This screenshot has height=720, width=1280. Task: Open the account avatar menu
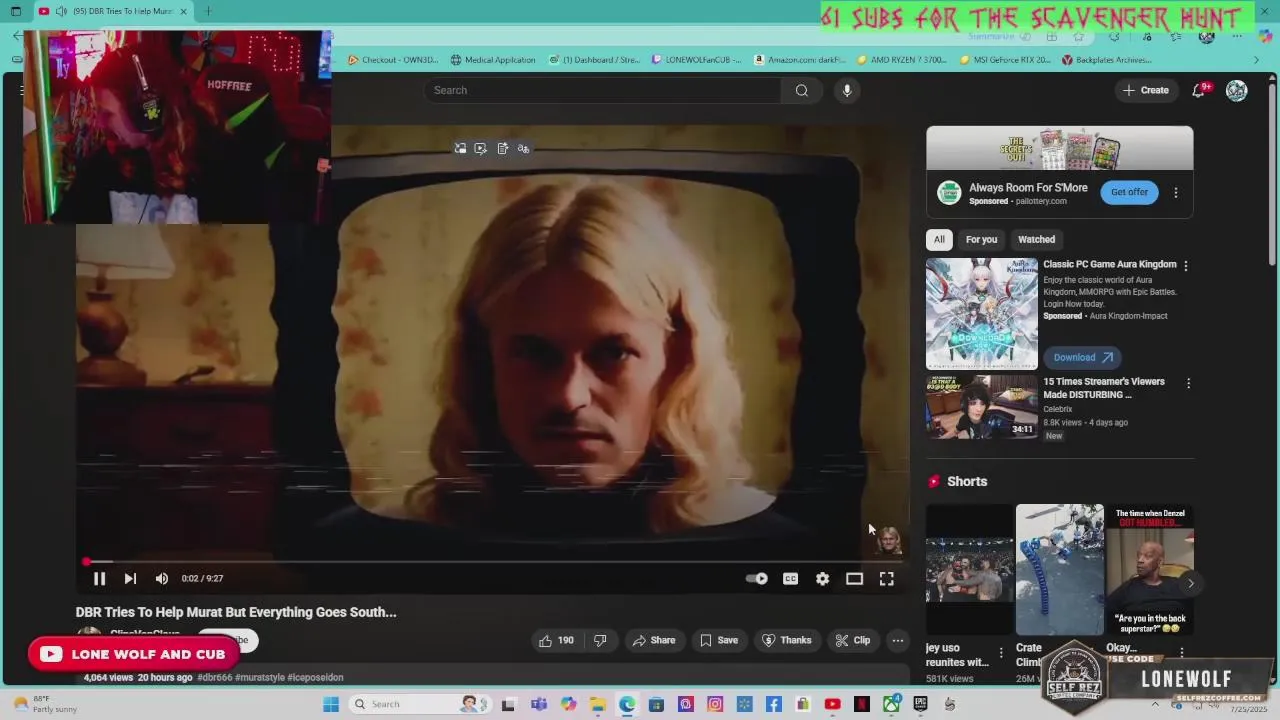[x=1237, y=90]
